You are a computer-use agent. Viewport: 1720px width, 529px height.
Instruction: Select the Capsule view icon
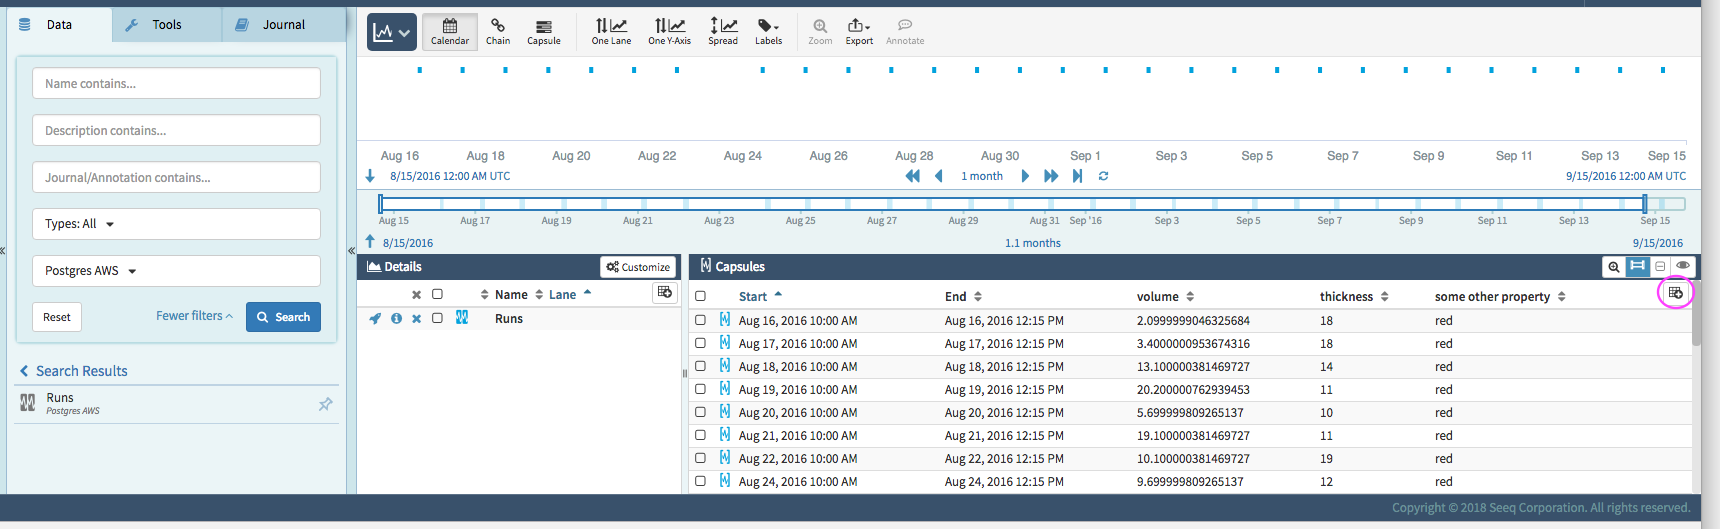[x=544, y=32]
